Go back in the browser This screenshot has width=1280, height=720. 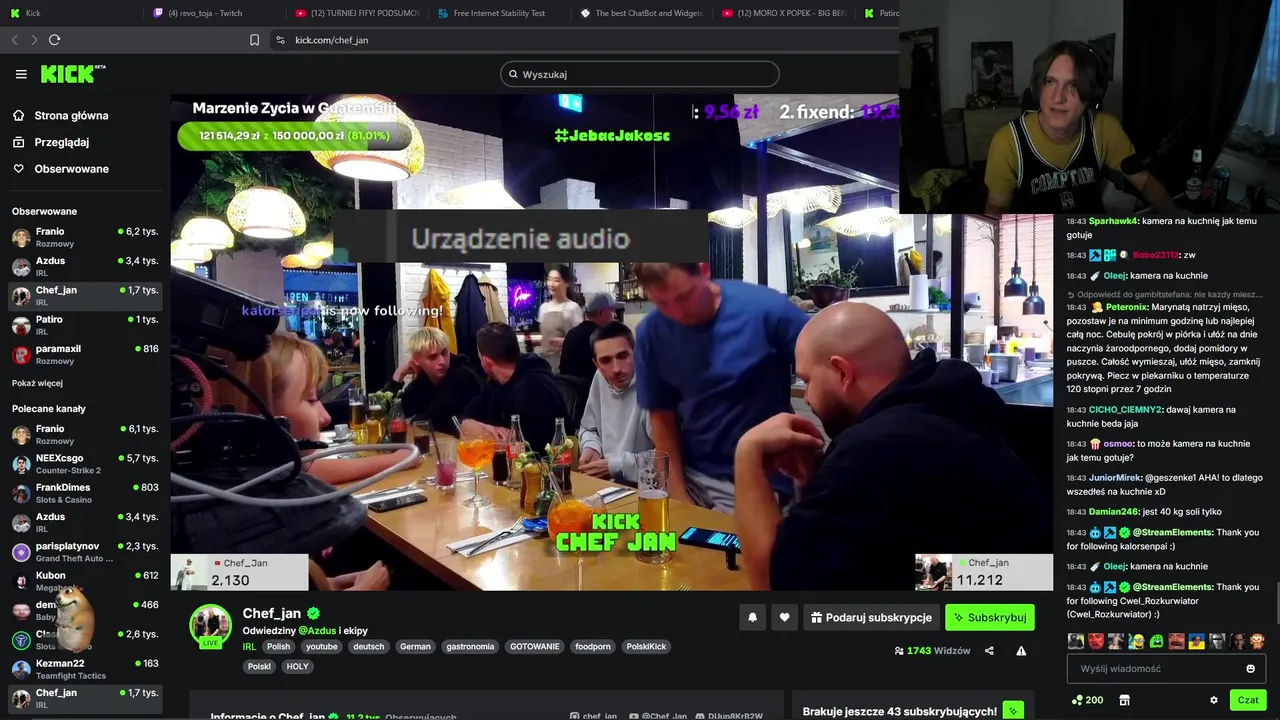tap(14, 40)
